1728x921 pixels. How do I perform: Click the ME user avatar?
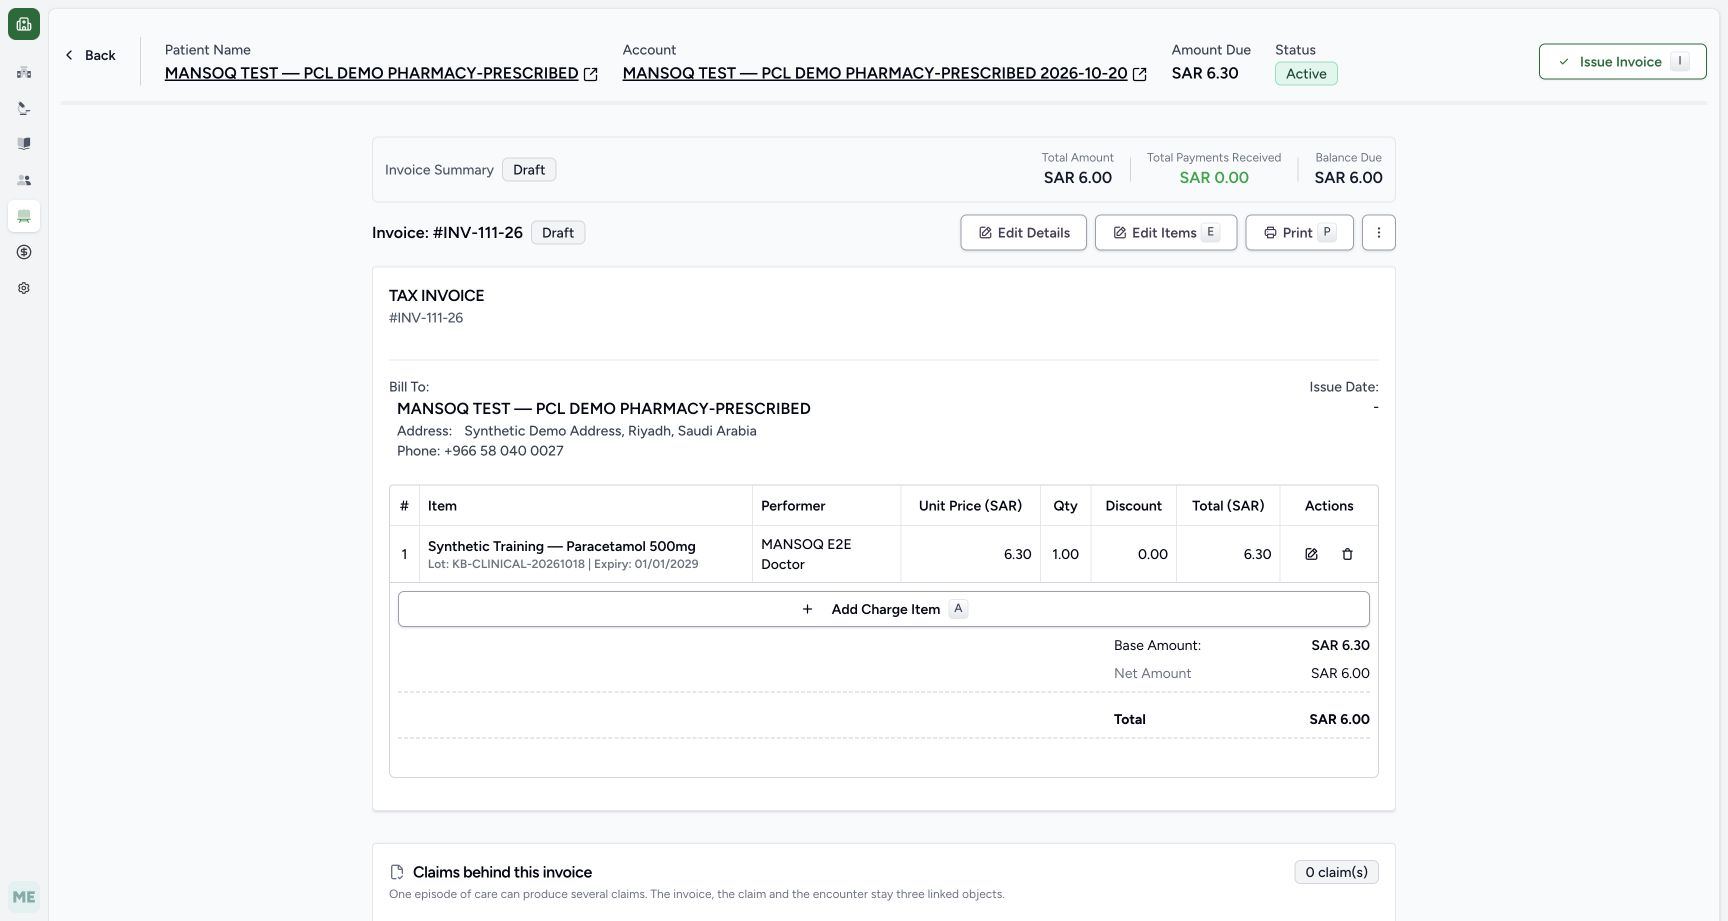click(x=24, y=897)
